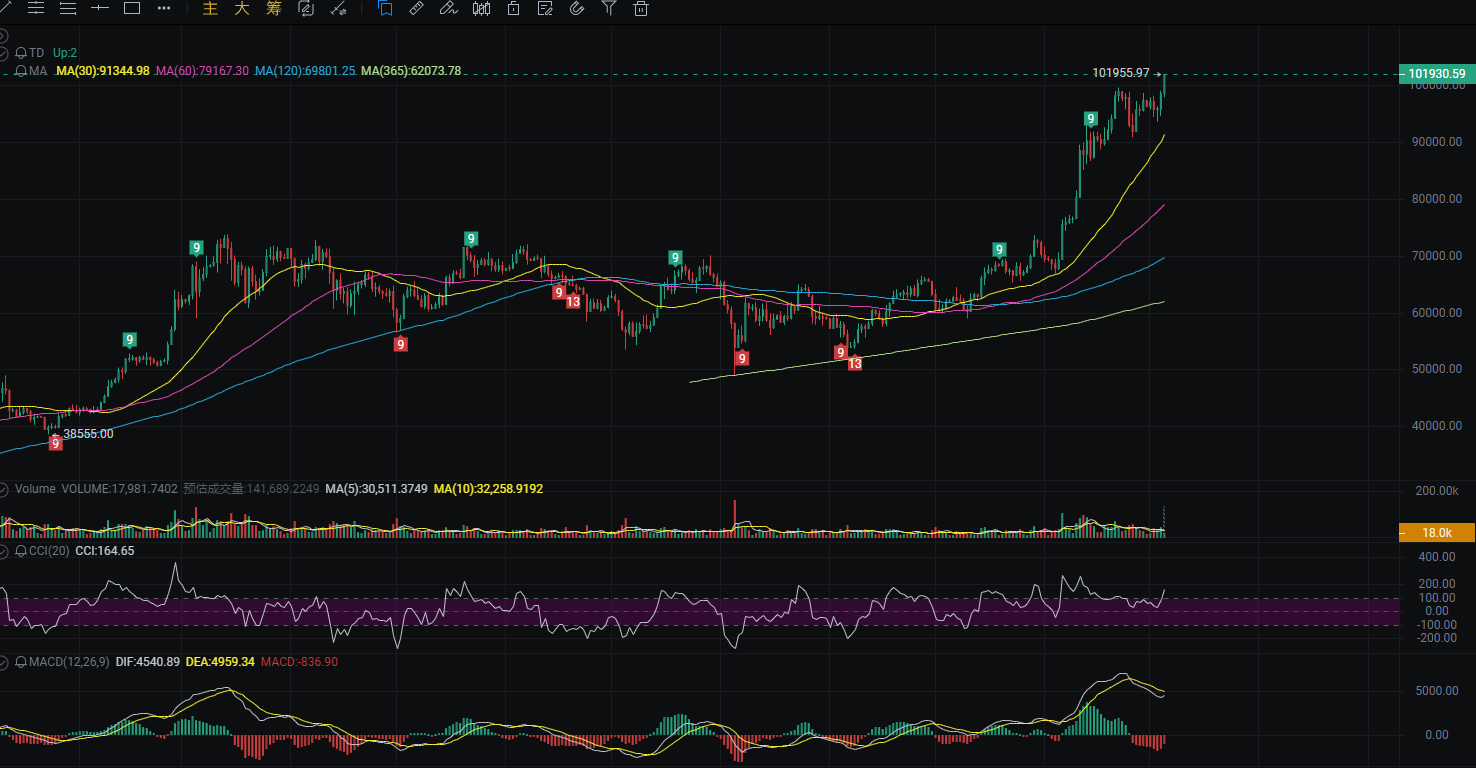Select the 主 main chart tab
Viewport: 1476px width, 768px height.
tap(208, 8)
